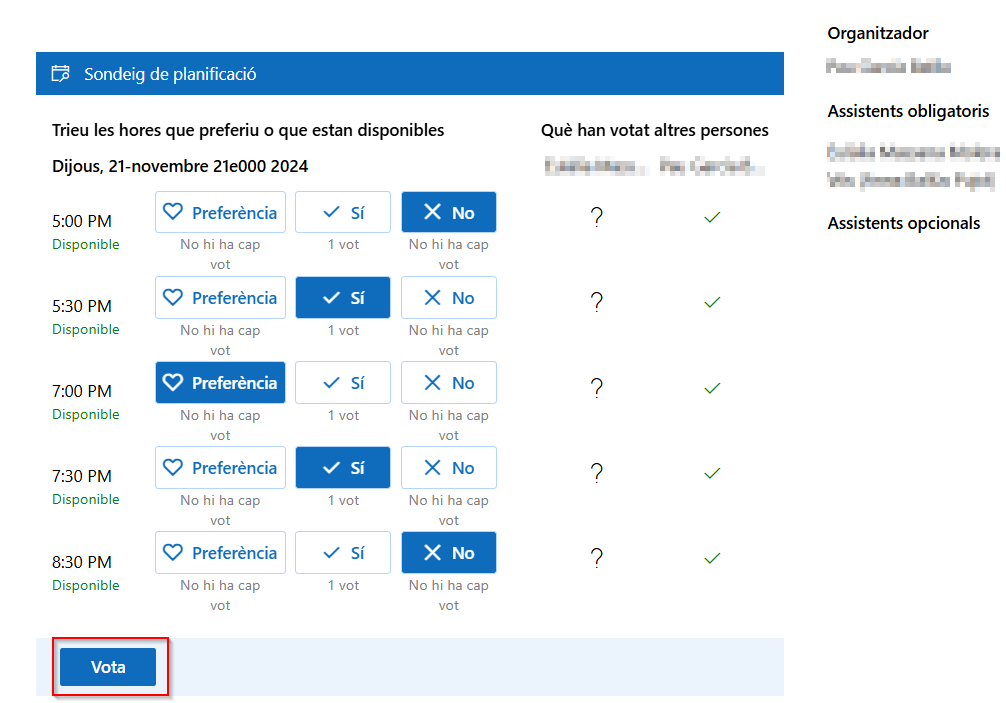Image resolution: width=1006 pixels, height=703 pixels.
Task: Click the green checkmark beside 8:30 PM
Action: [712, 558]
